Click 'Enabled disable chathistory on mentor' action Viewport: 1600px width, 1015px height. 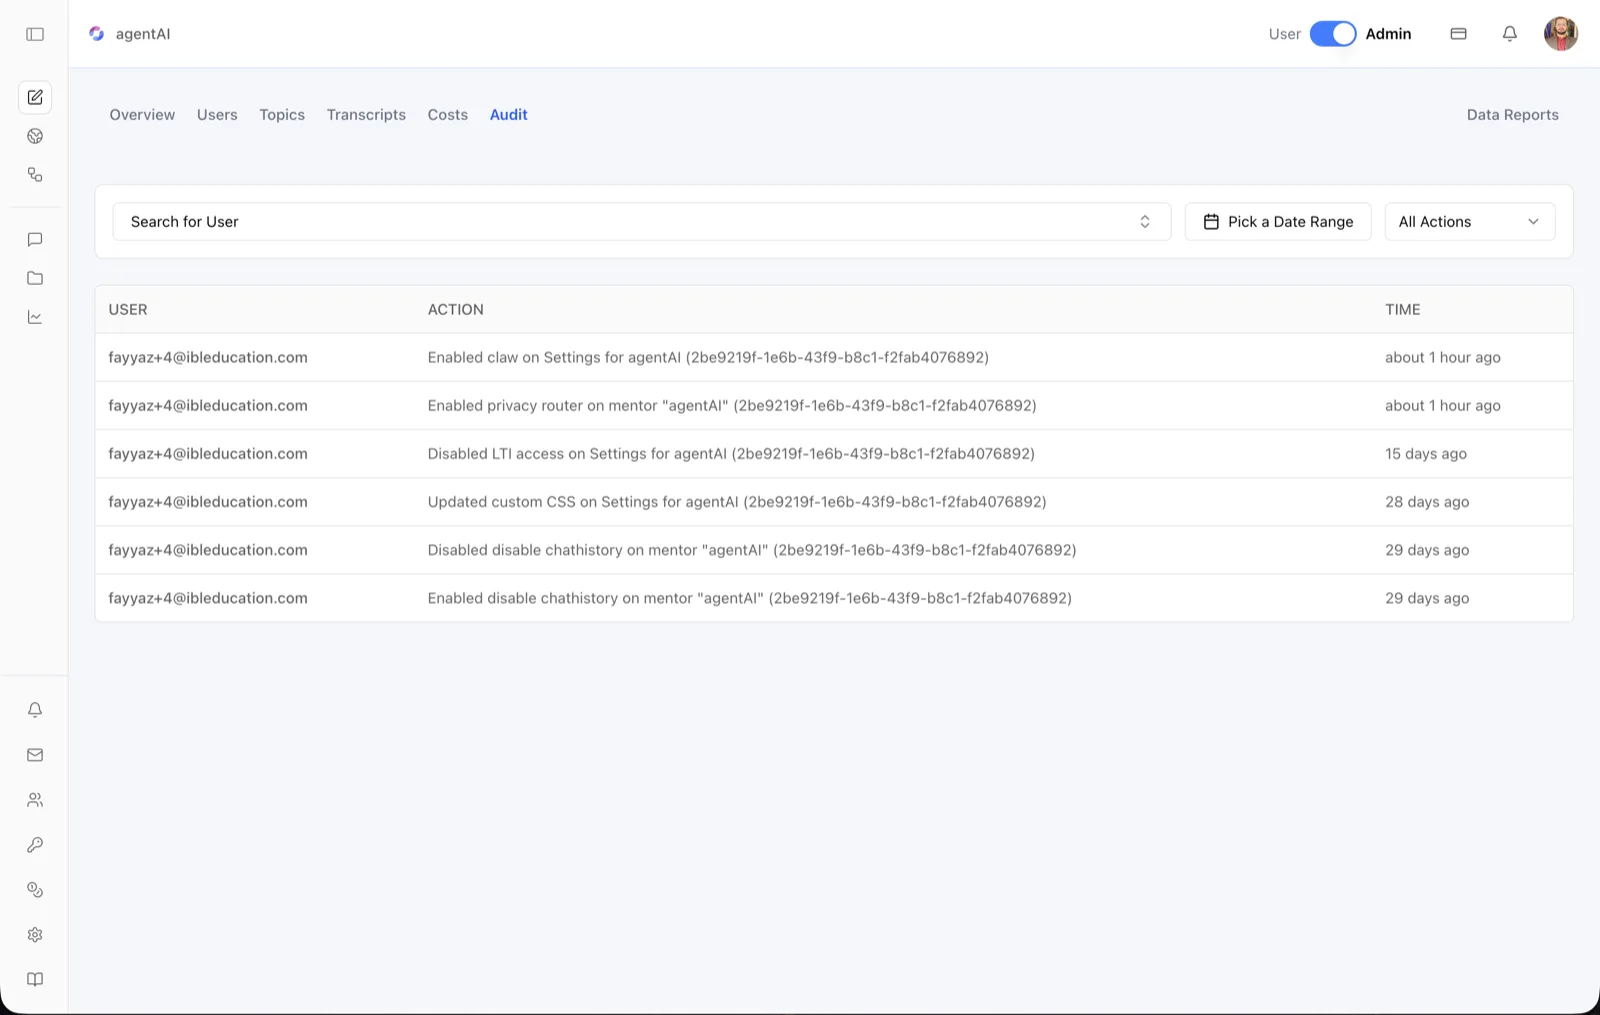(x=750, y=598)
